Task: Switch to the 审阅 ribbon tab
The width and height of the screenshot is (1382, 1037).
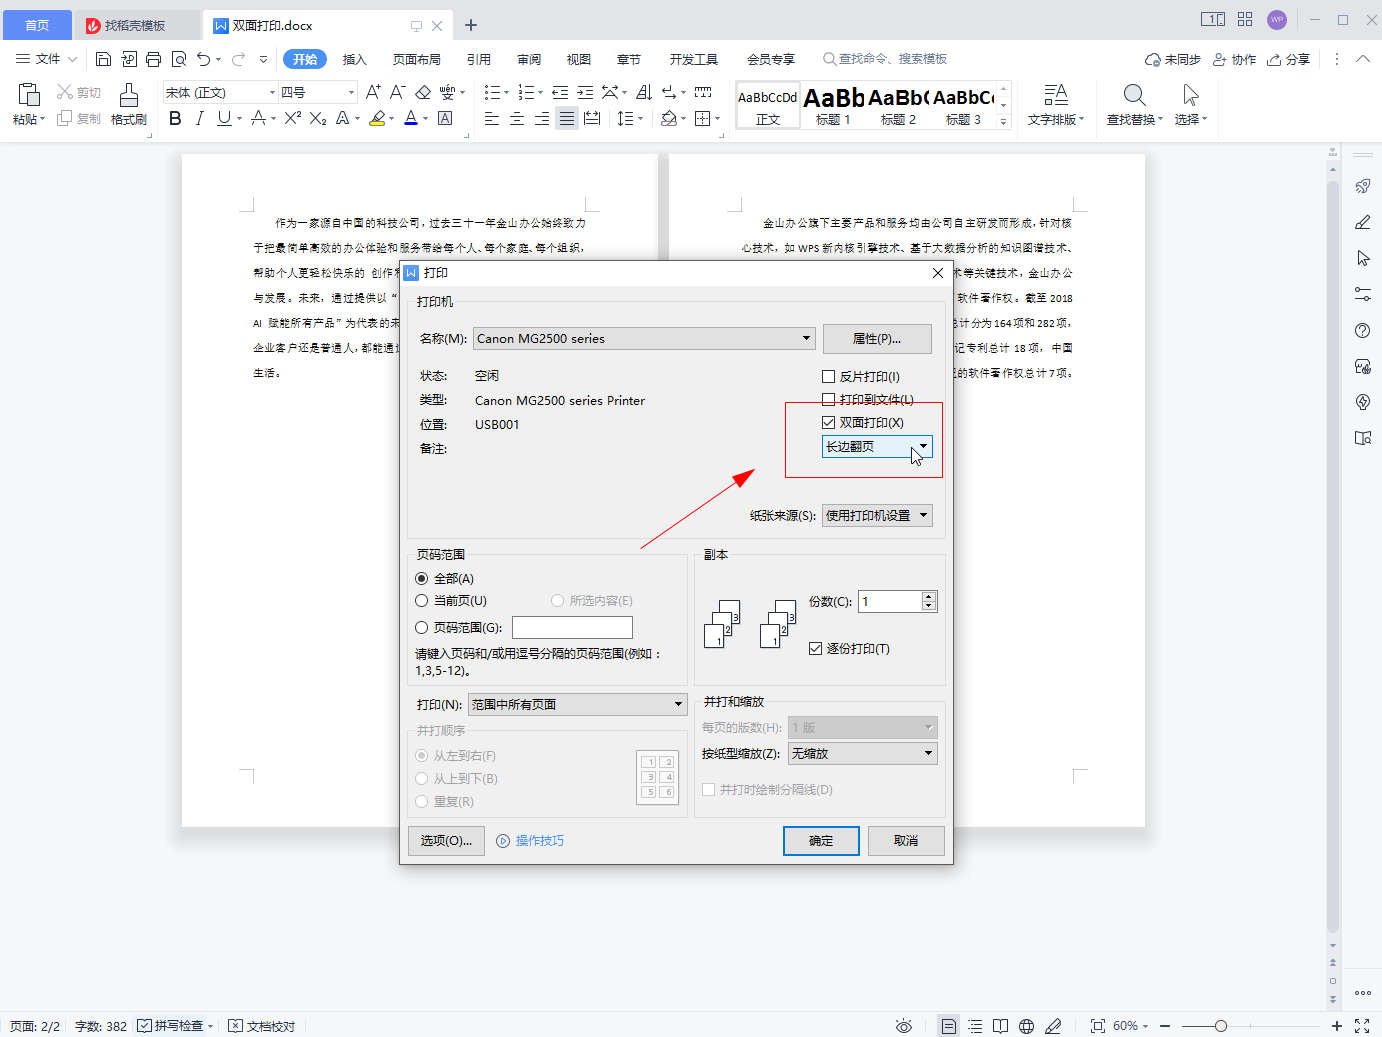Action: [529, 59]
